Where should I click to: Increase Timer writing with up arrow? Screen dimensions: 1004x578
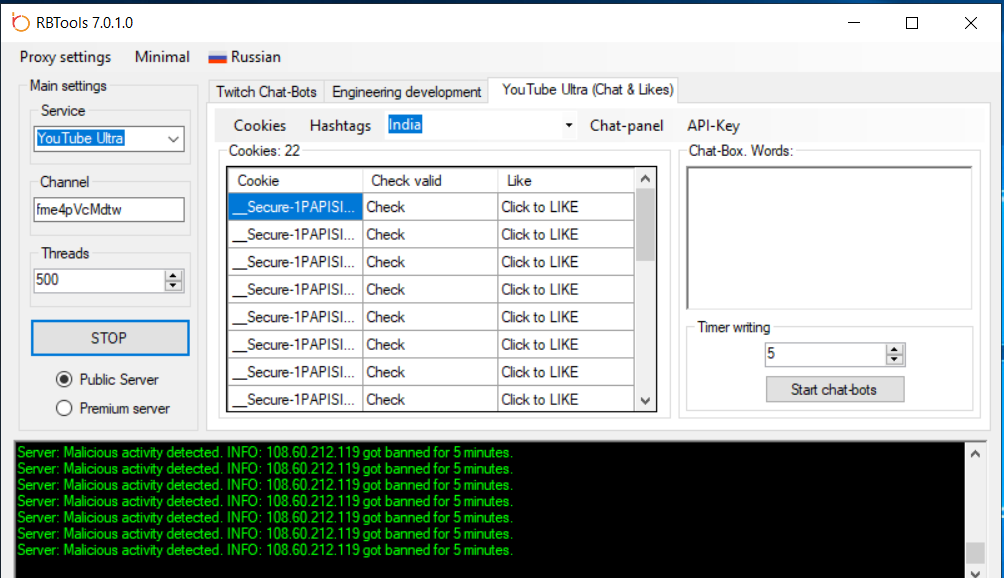(x=895, y=349)
